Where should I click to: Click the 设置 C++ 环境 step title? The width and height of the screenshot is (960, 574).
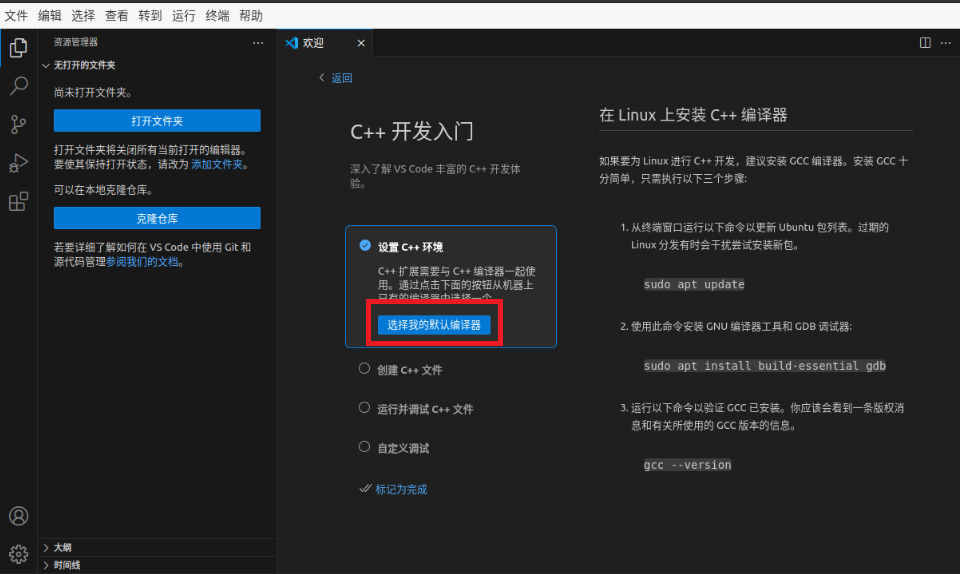410,247
